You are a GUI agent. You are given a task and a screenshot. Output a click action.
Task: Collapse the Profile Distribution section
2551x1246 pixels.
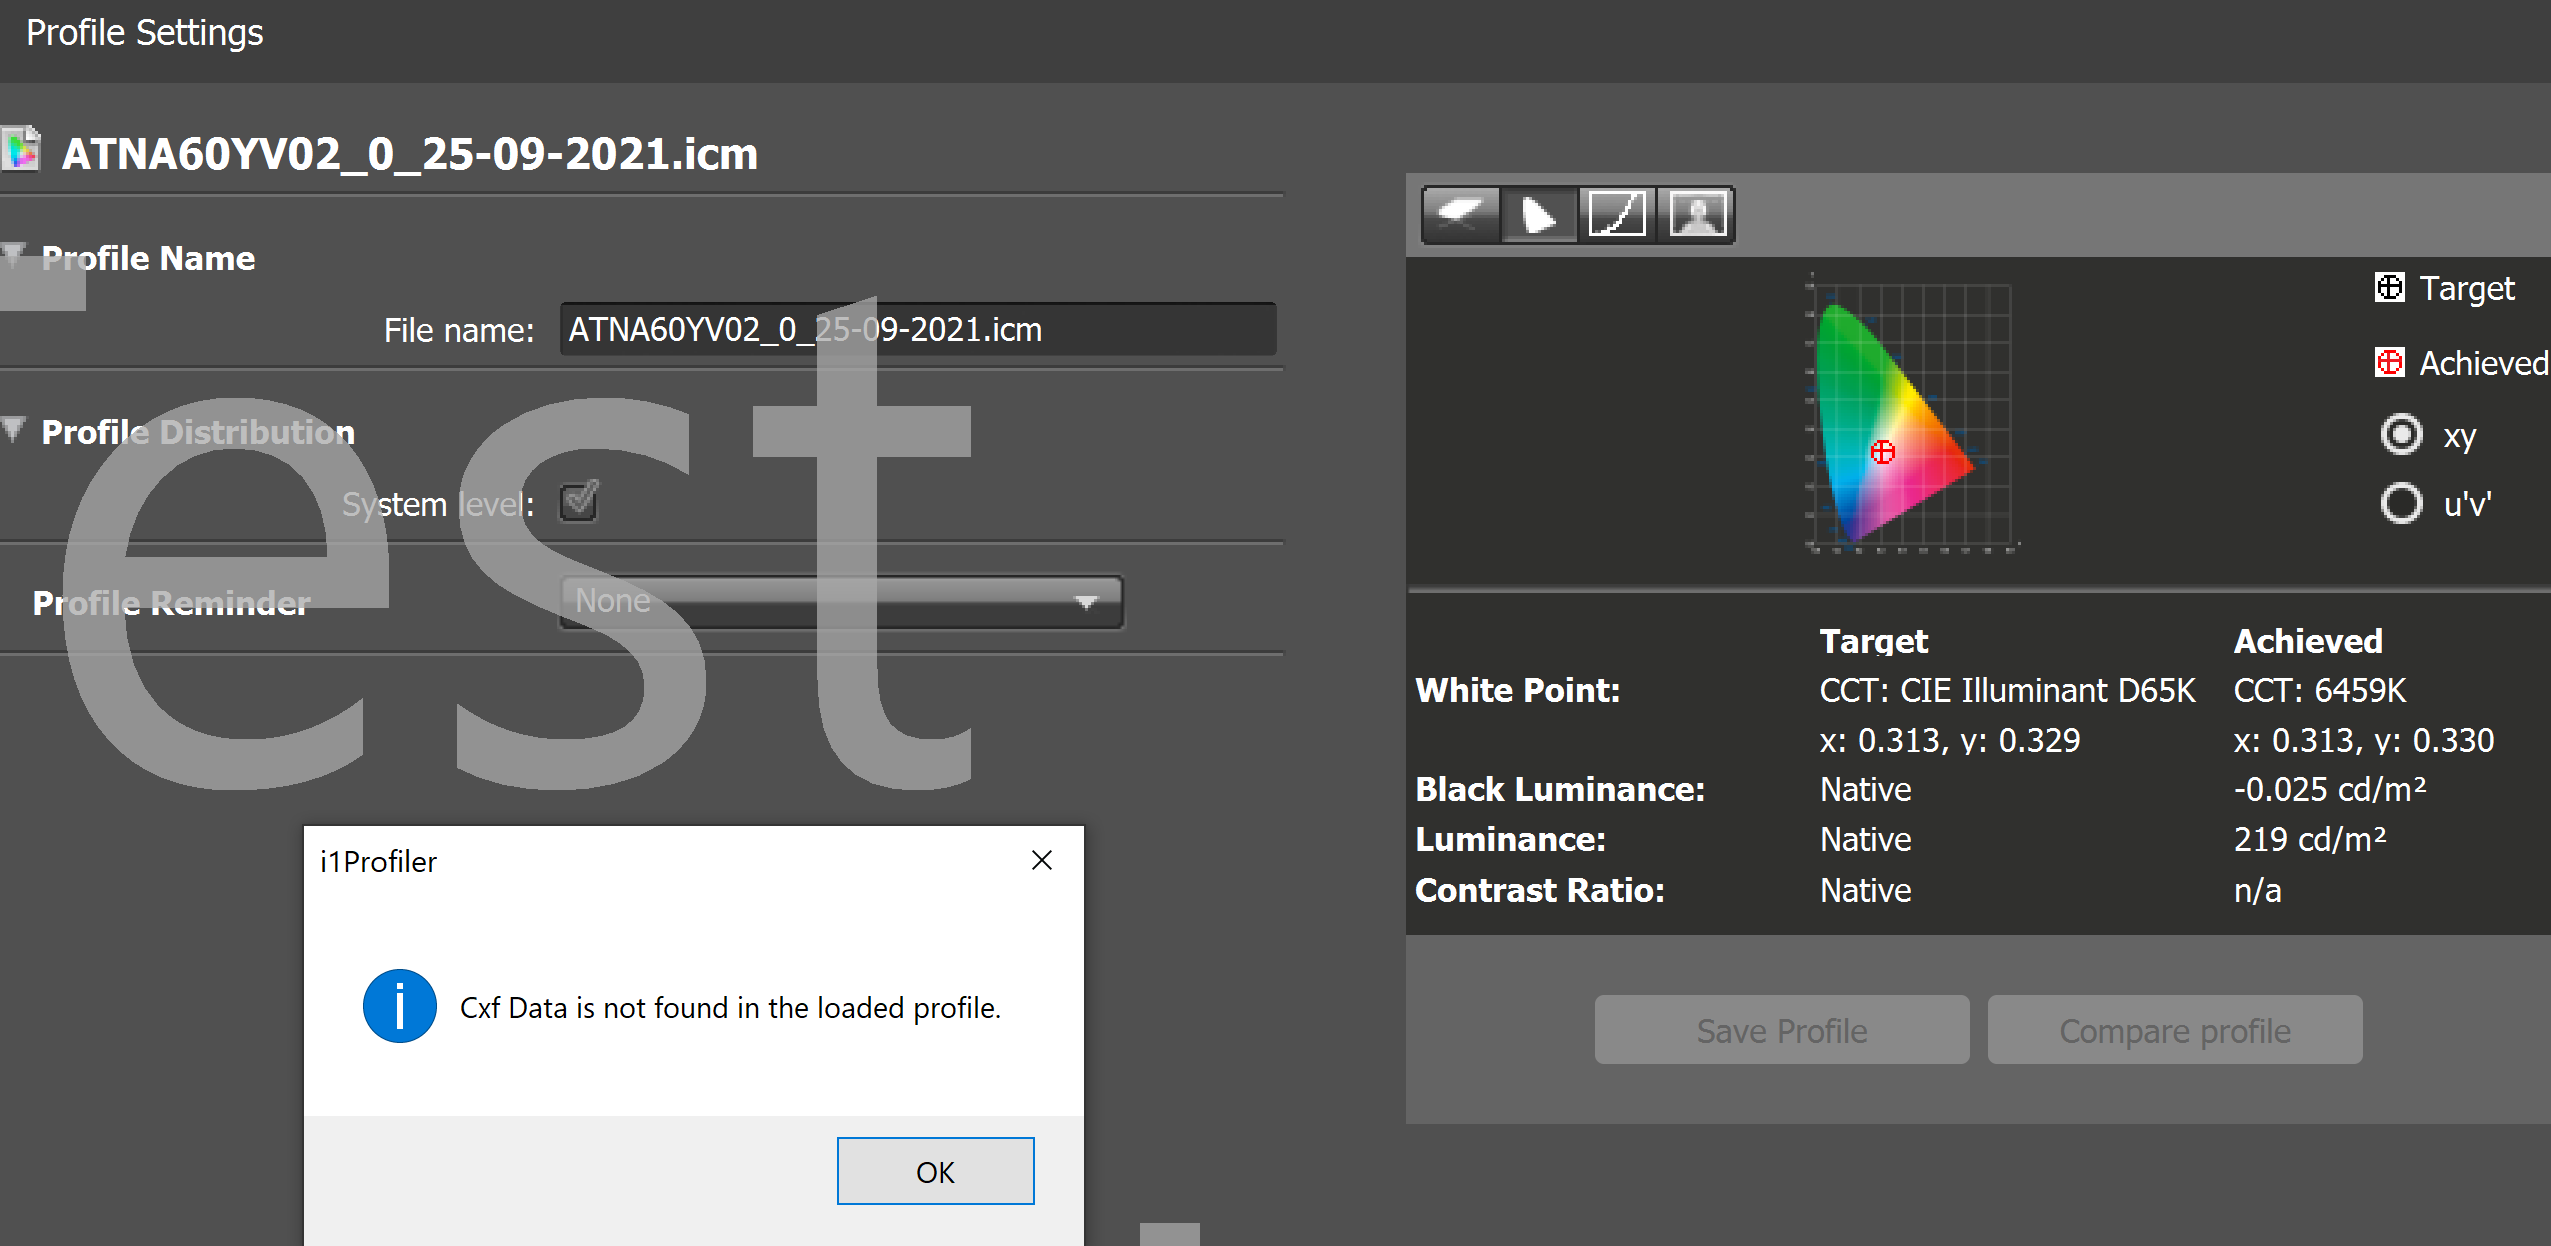point(14,429)
